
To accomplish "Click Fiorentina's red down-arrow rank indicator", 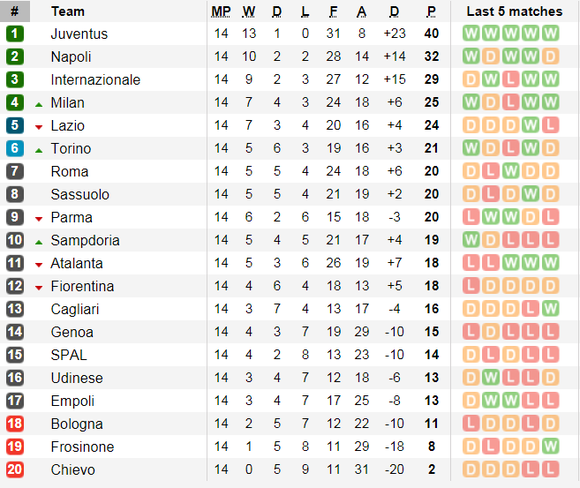I will [39, 288].
